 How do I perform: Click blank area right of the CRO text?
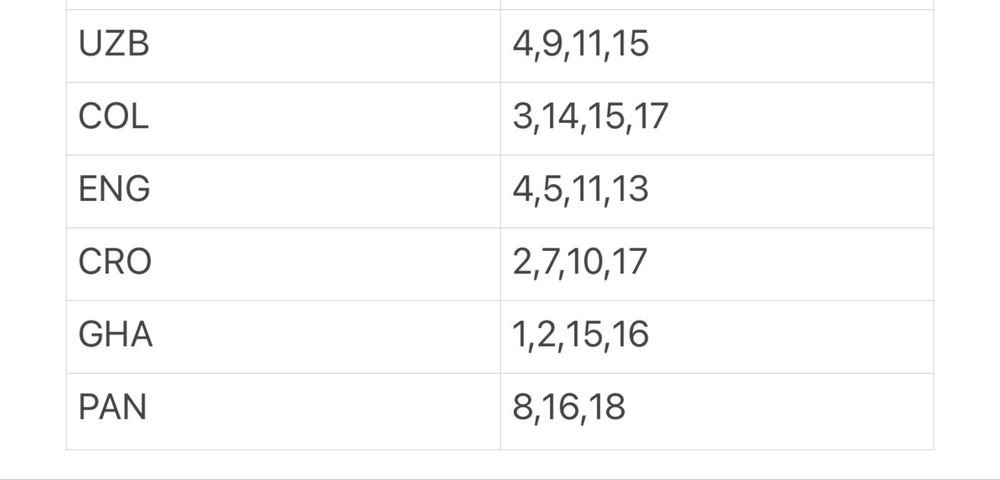[326, 264]
